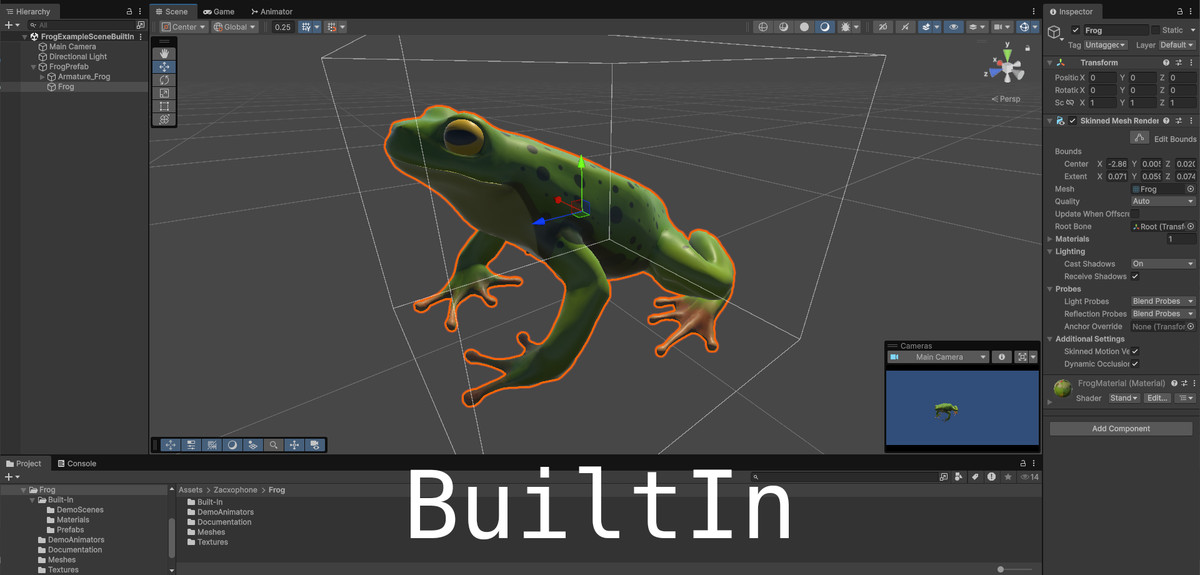Click Zacxophone in the Project breadcrumb

pyautogui.click(x=235, y=490)
